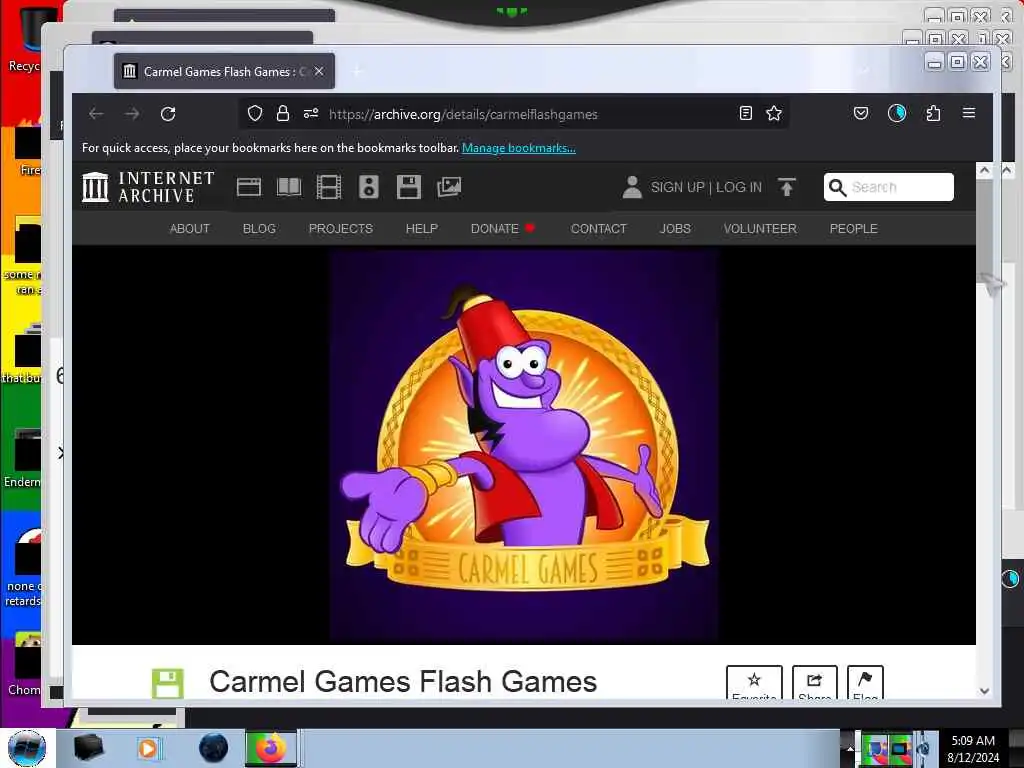The width and height of the screenshot is (1024, 768).
Task: Open the JOBS menu item
Action: click(675, 229)
